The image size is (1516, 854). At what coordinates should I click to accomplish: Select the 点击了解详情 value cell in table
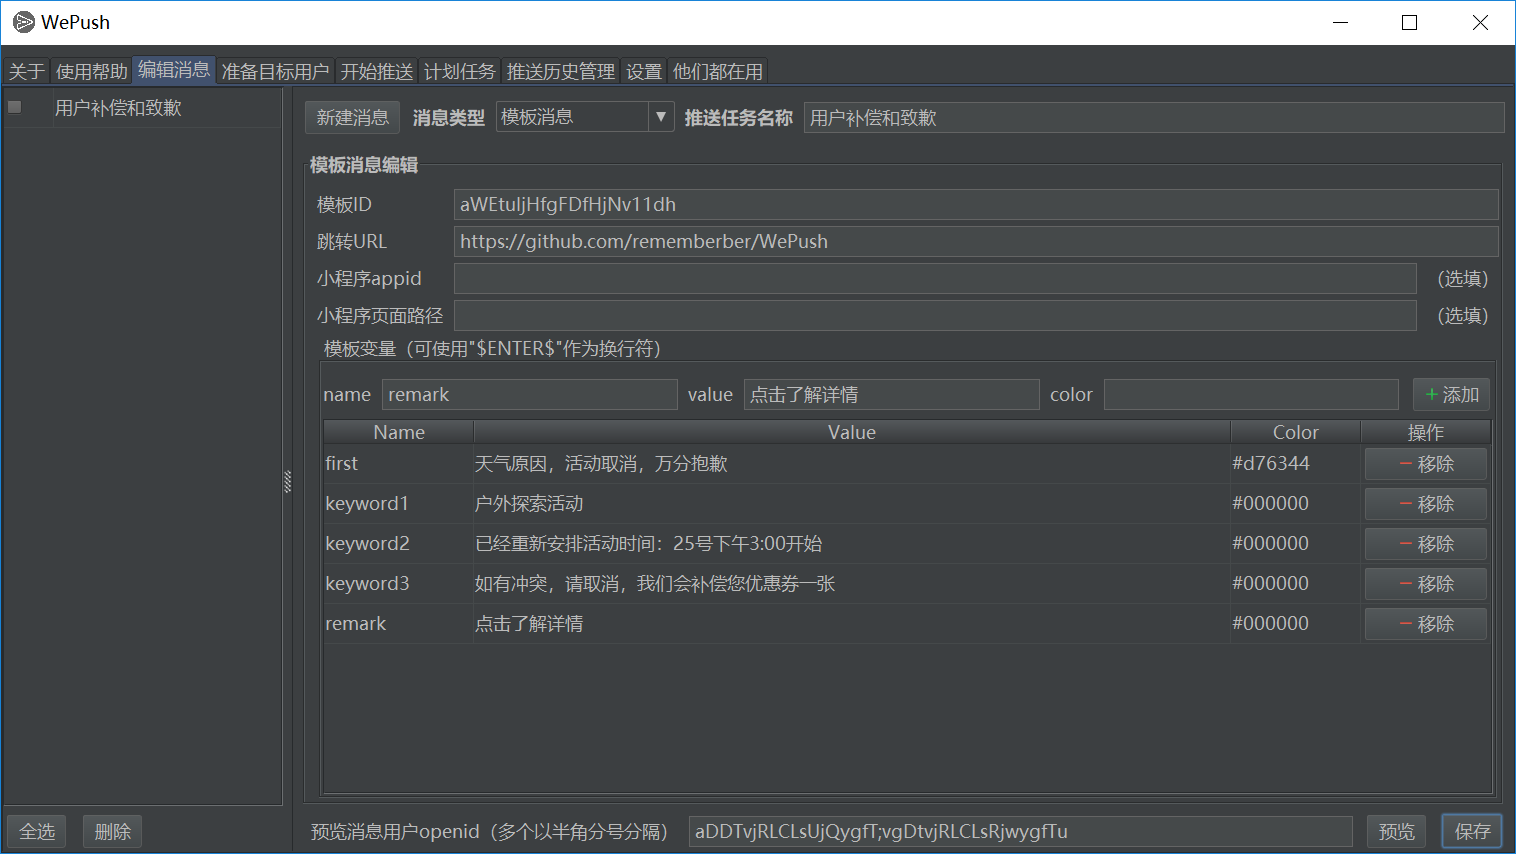(852, 623)
